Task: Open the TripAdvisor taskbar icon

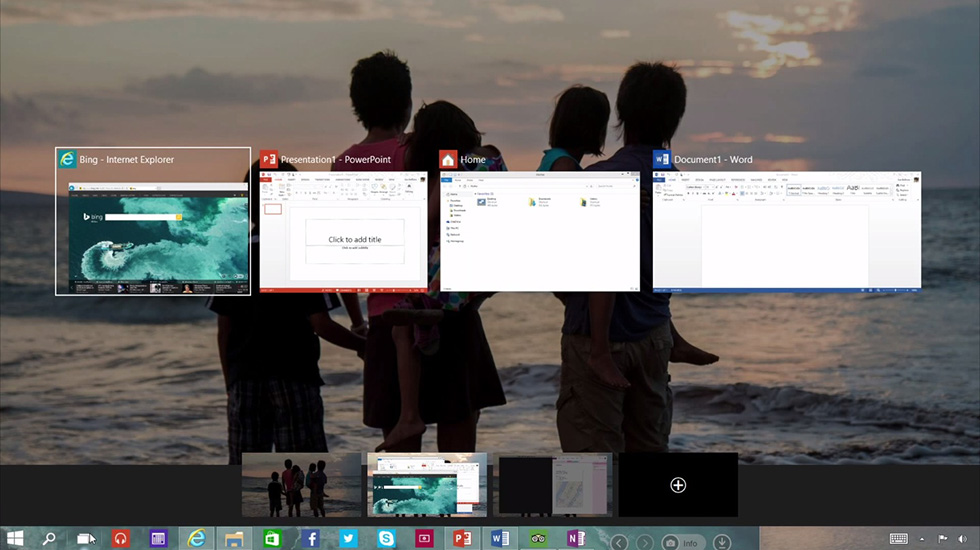Action: 538,538
